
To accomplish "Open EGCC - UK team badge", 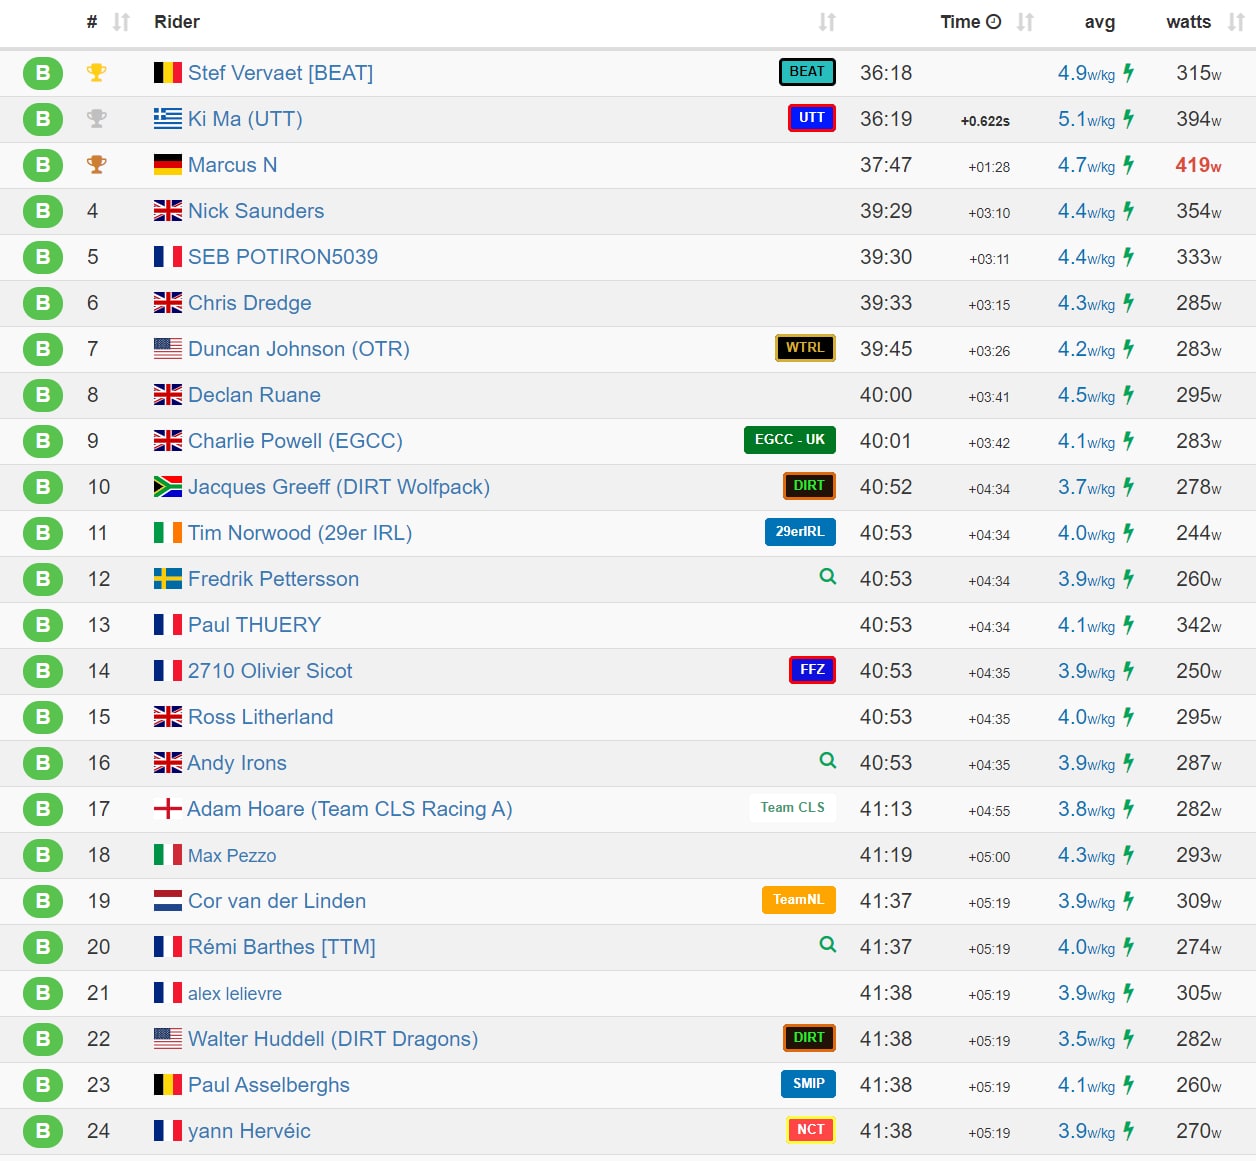I will point(790,440).
